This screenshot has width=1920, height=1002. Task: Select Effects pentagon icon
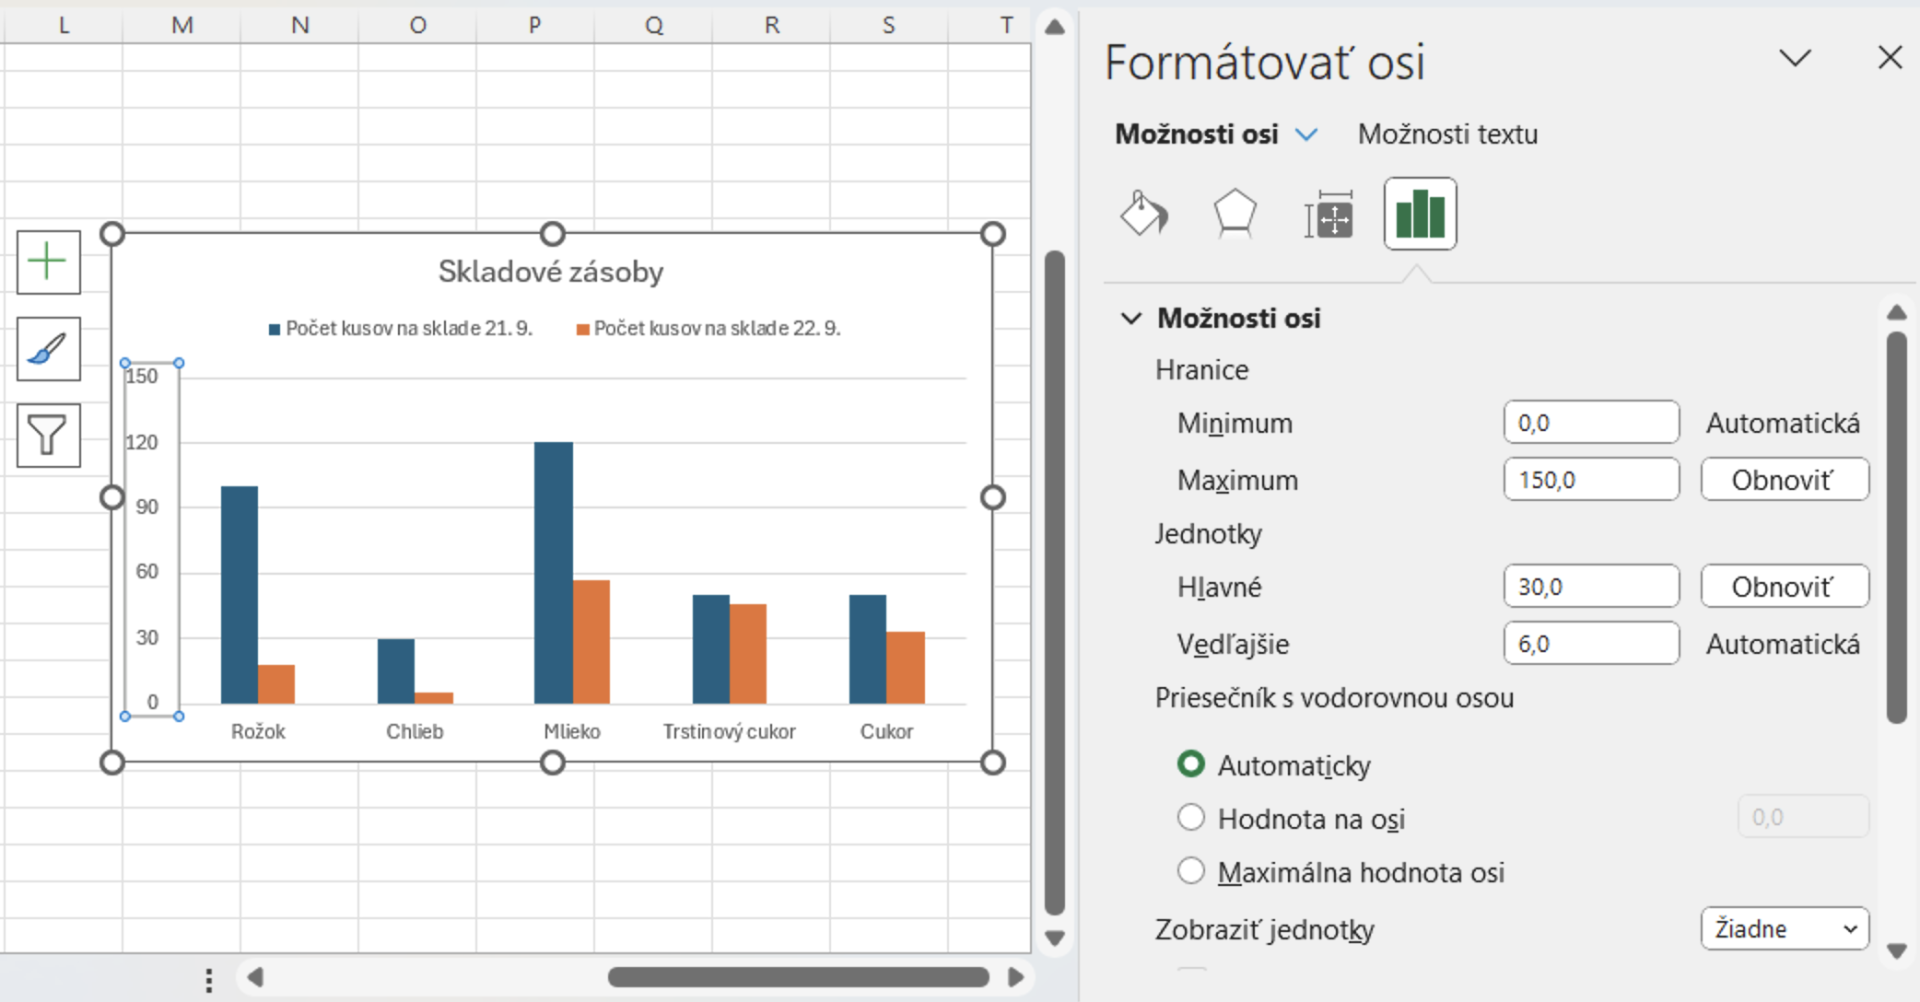click(1234, 213)
